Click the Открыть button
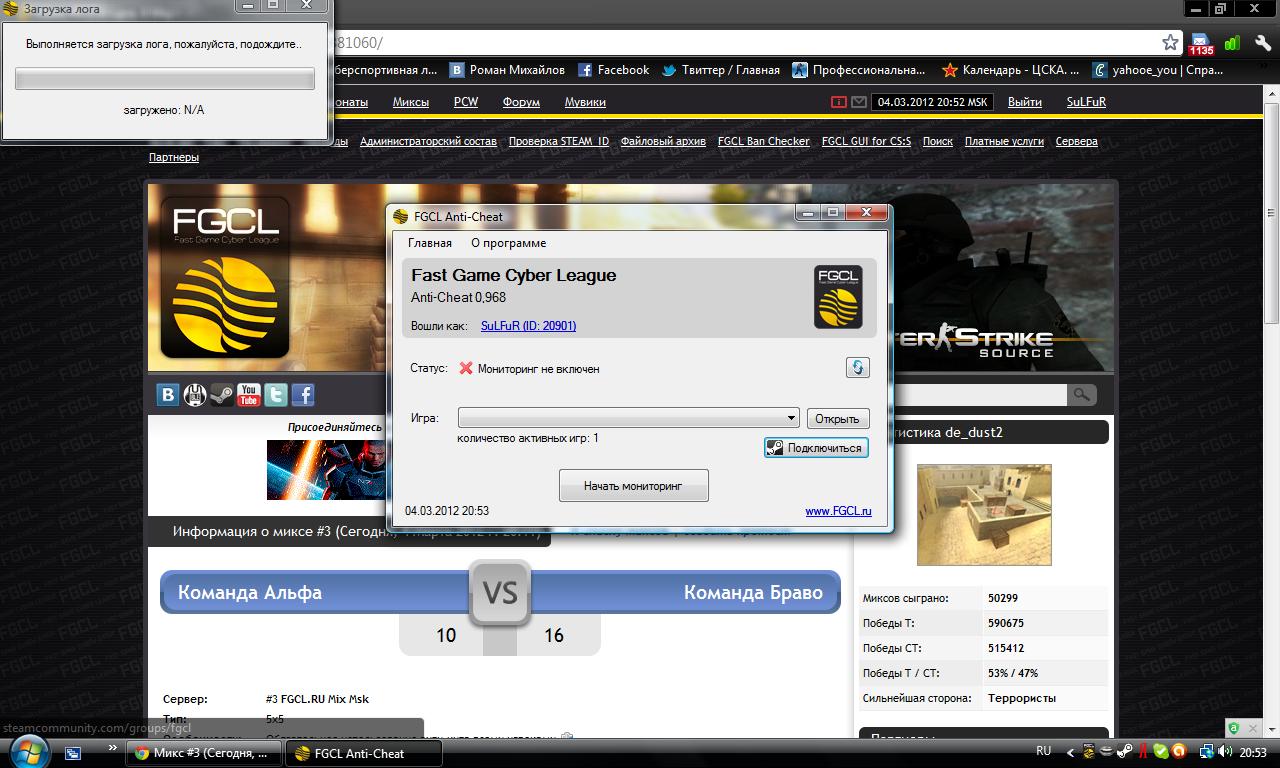This screenshot has height=768, width=1280. [837, 419]
